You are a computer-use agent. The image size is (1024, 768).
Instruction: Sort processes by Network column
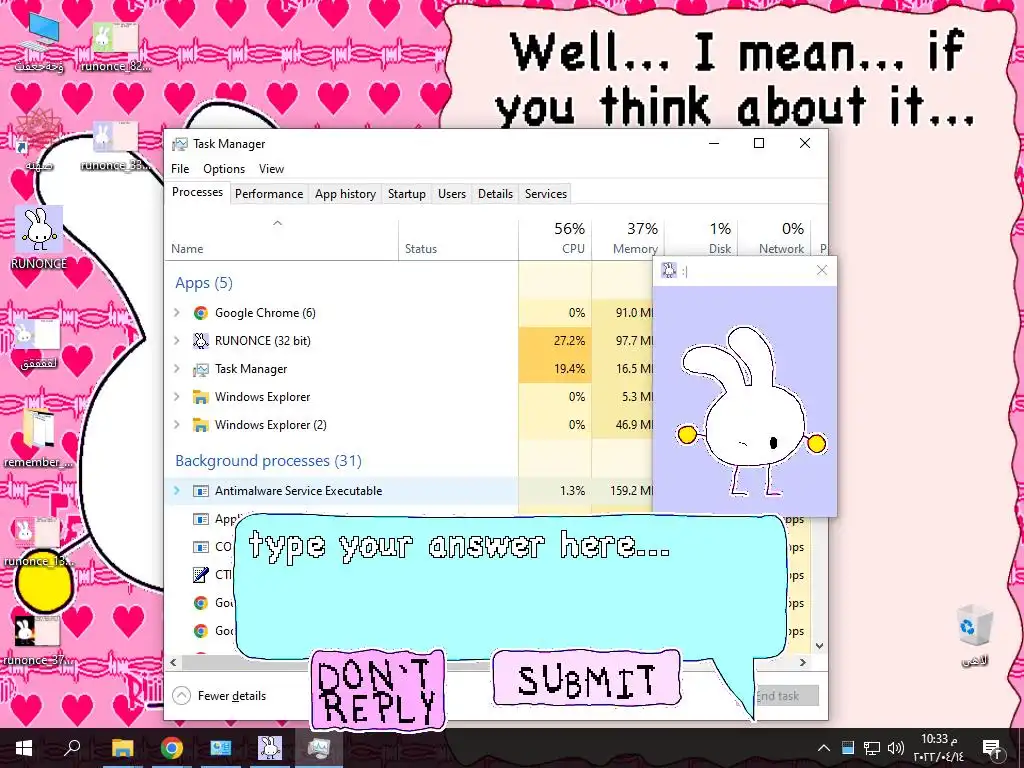pos(774,238)
